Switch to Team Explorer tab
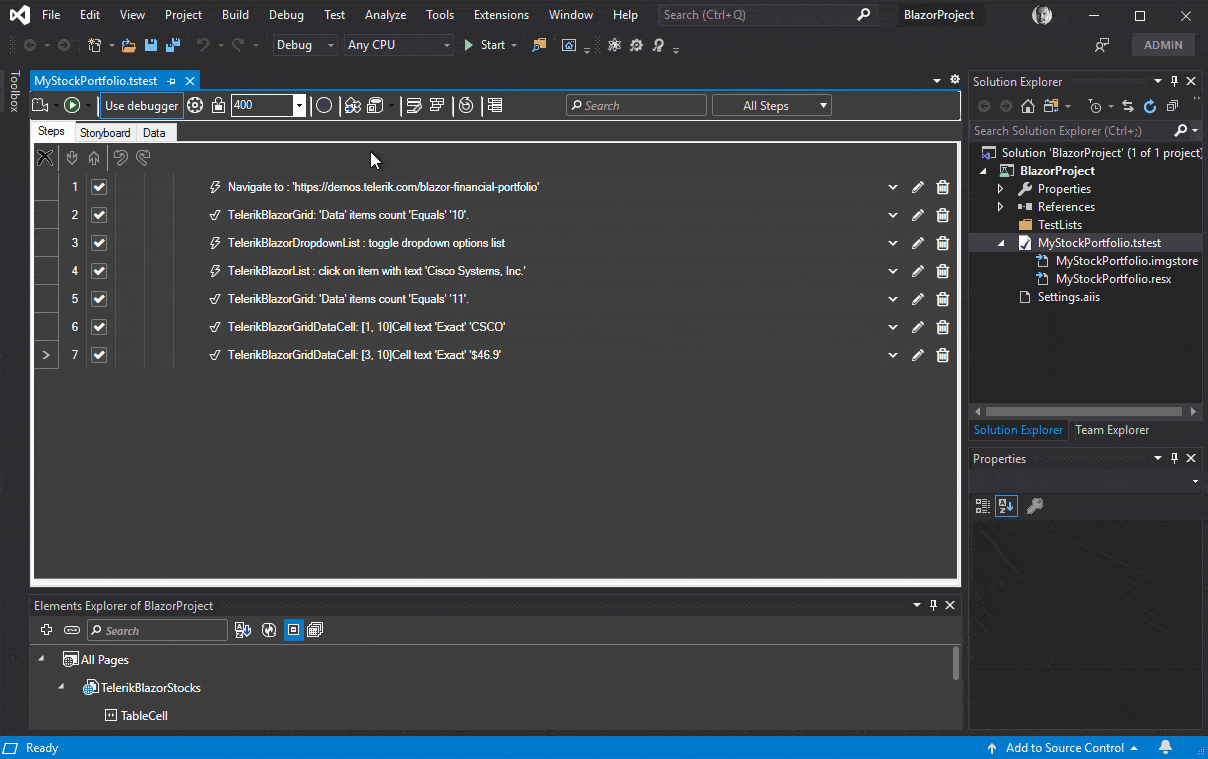Image resolution: width=1208 pixels, height=759 pixels. tap(1112, 430)
